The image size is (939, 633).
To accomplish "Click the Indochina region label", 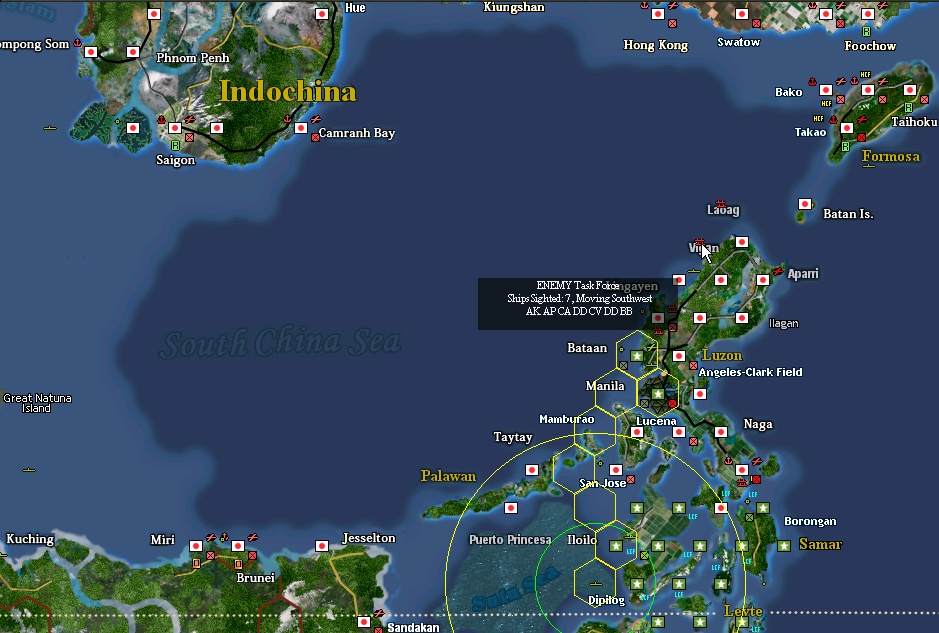I will point(288,92).
